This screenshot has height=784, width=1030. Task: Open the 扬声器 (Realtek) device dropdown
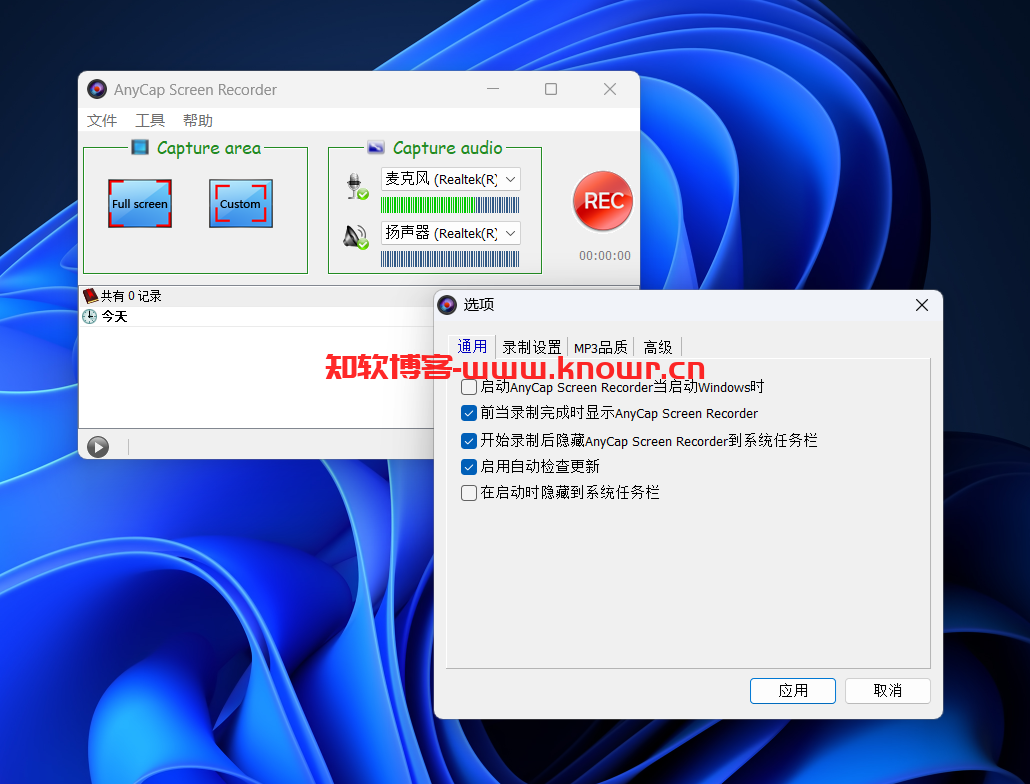(x=451, y=233)
